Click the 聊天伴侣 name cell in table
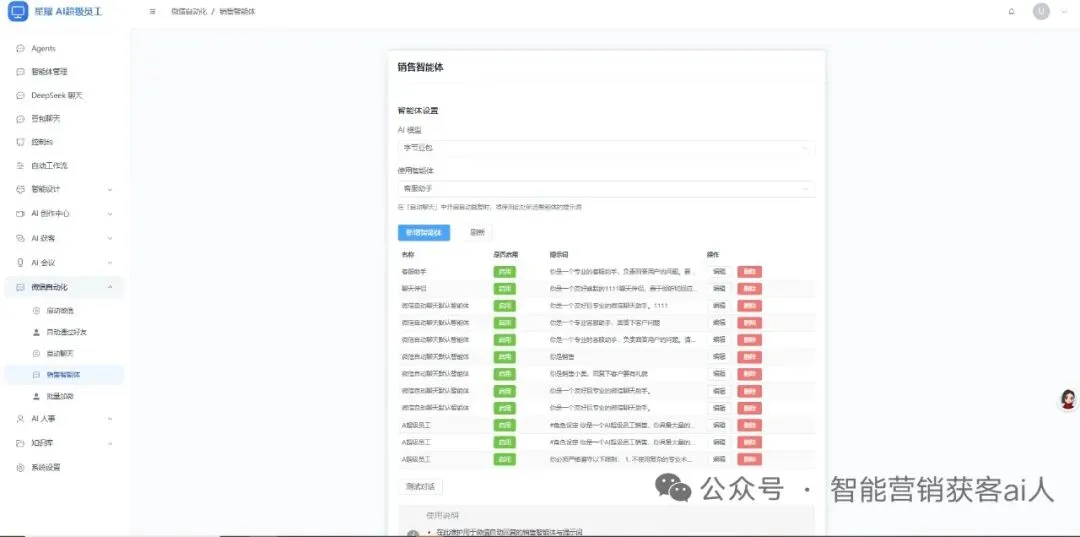The height and width of the screenshot is (537, 1080). click(x=414, y=288)
